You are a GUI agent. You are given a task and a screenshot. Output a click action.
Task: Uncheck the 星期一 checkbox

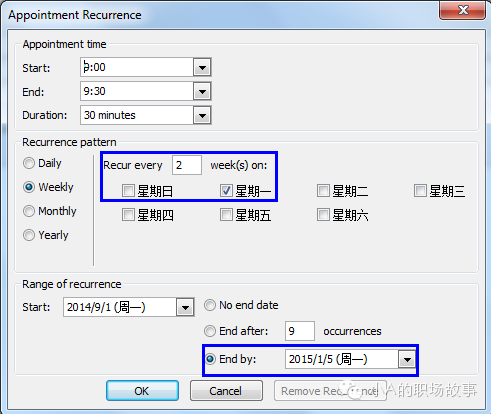(x=226, y=191)
